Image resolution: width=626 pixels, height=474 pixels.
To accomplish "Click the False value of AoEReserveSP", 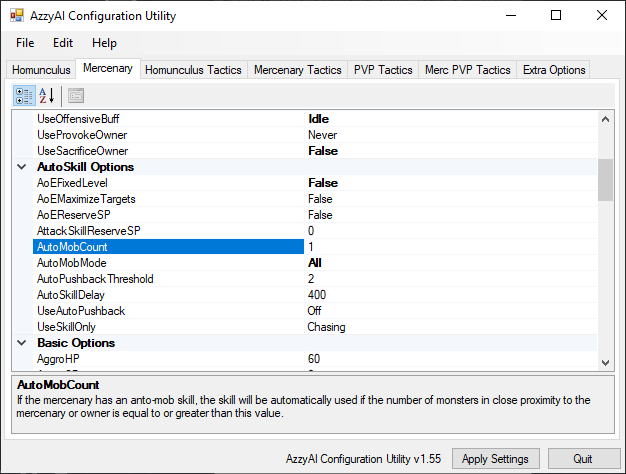I will (x=451, y=215).
